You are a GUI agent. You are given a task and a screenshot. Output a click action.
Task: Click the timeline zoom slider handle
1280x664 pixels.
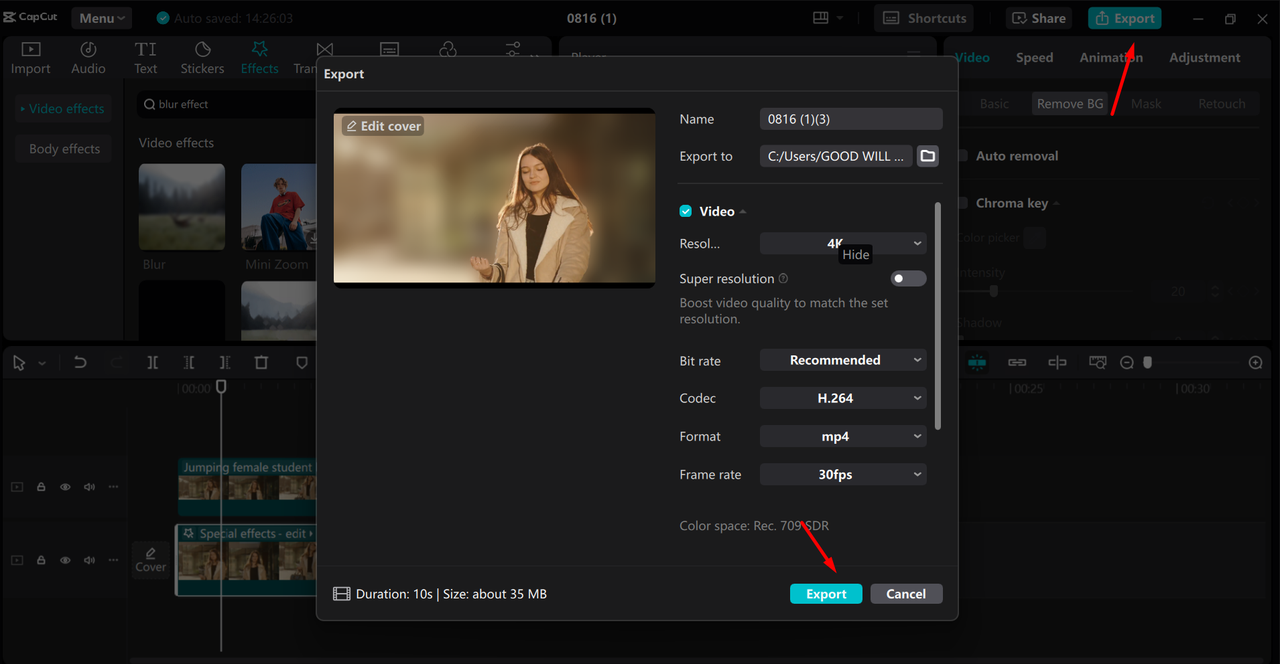1148,363
